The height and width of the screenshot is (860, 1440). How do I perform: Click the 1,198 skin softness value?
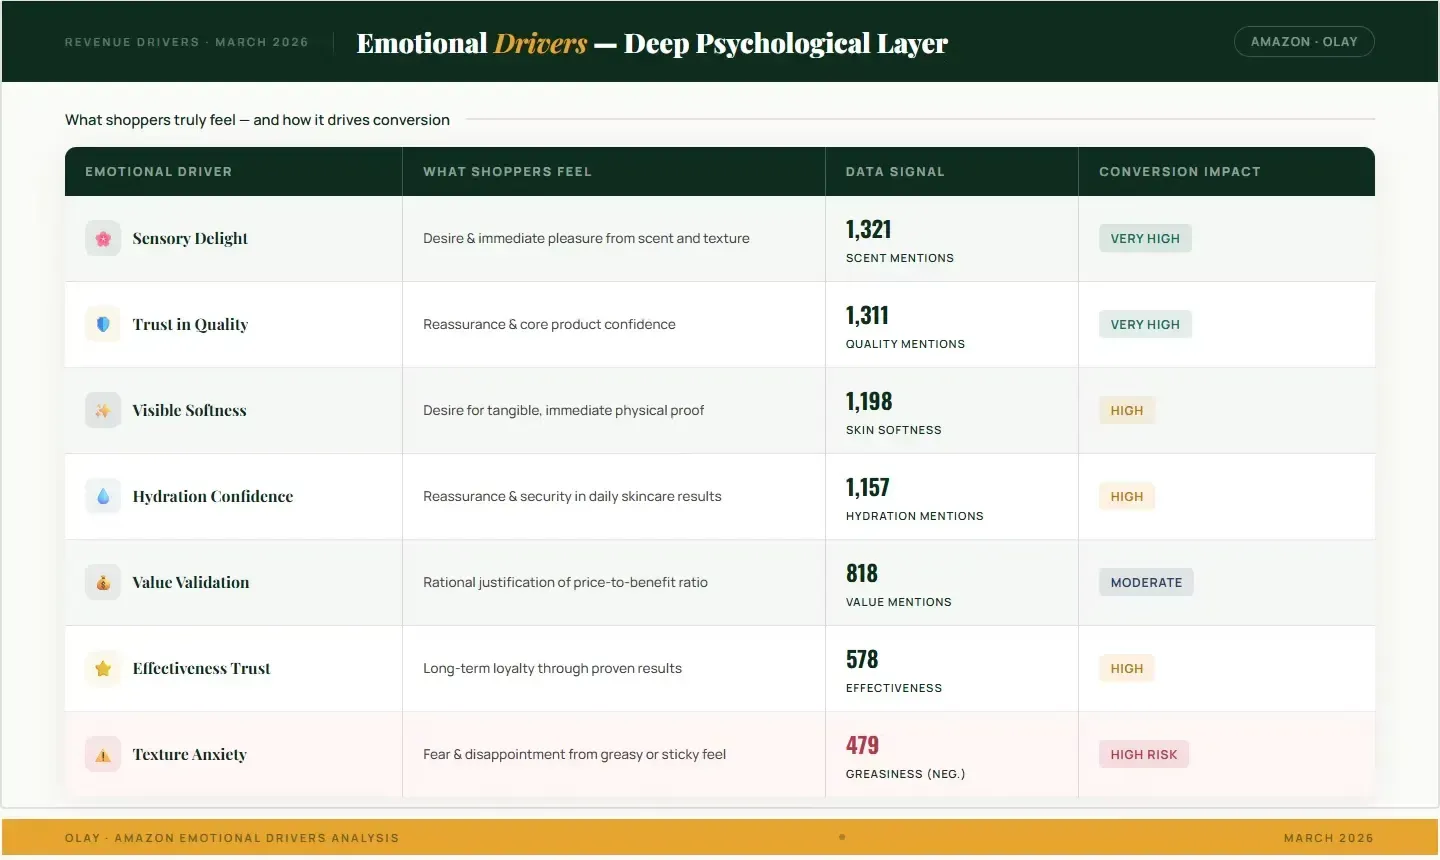click(x=869, y=402)
